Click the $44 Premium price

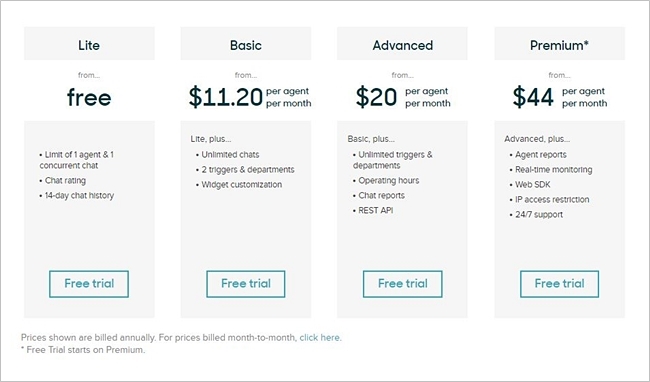[x=533, y=97]
